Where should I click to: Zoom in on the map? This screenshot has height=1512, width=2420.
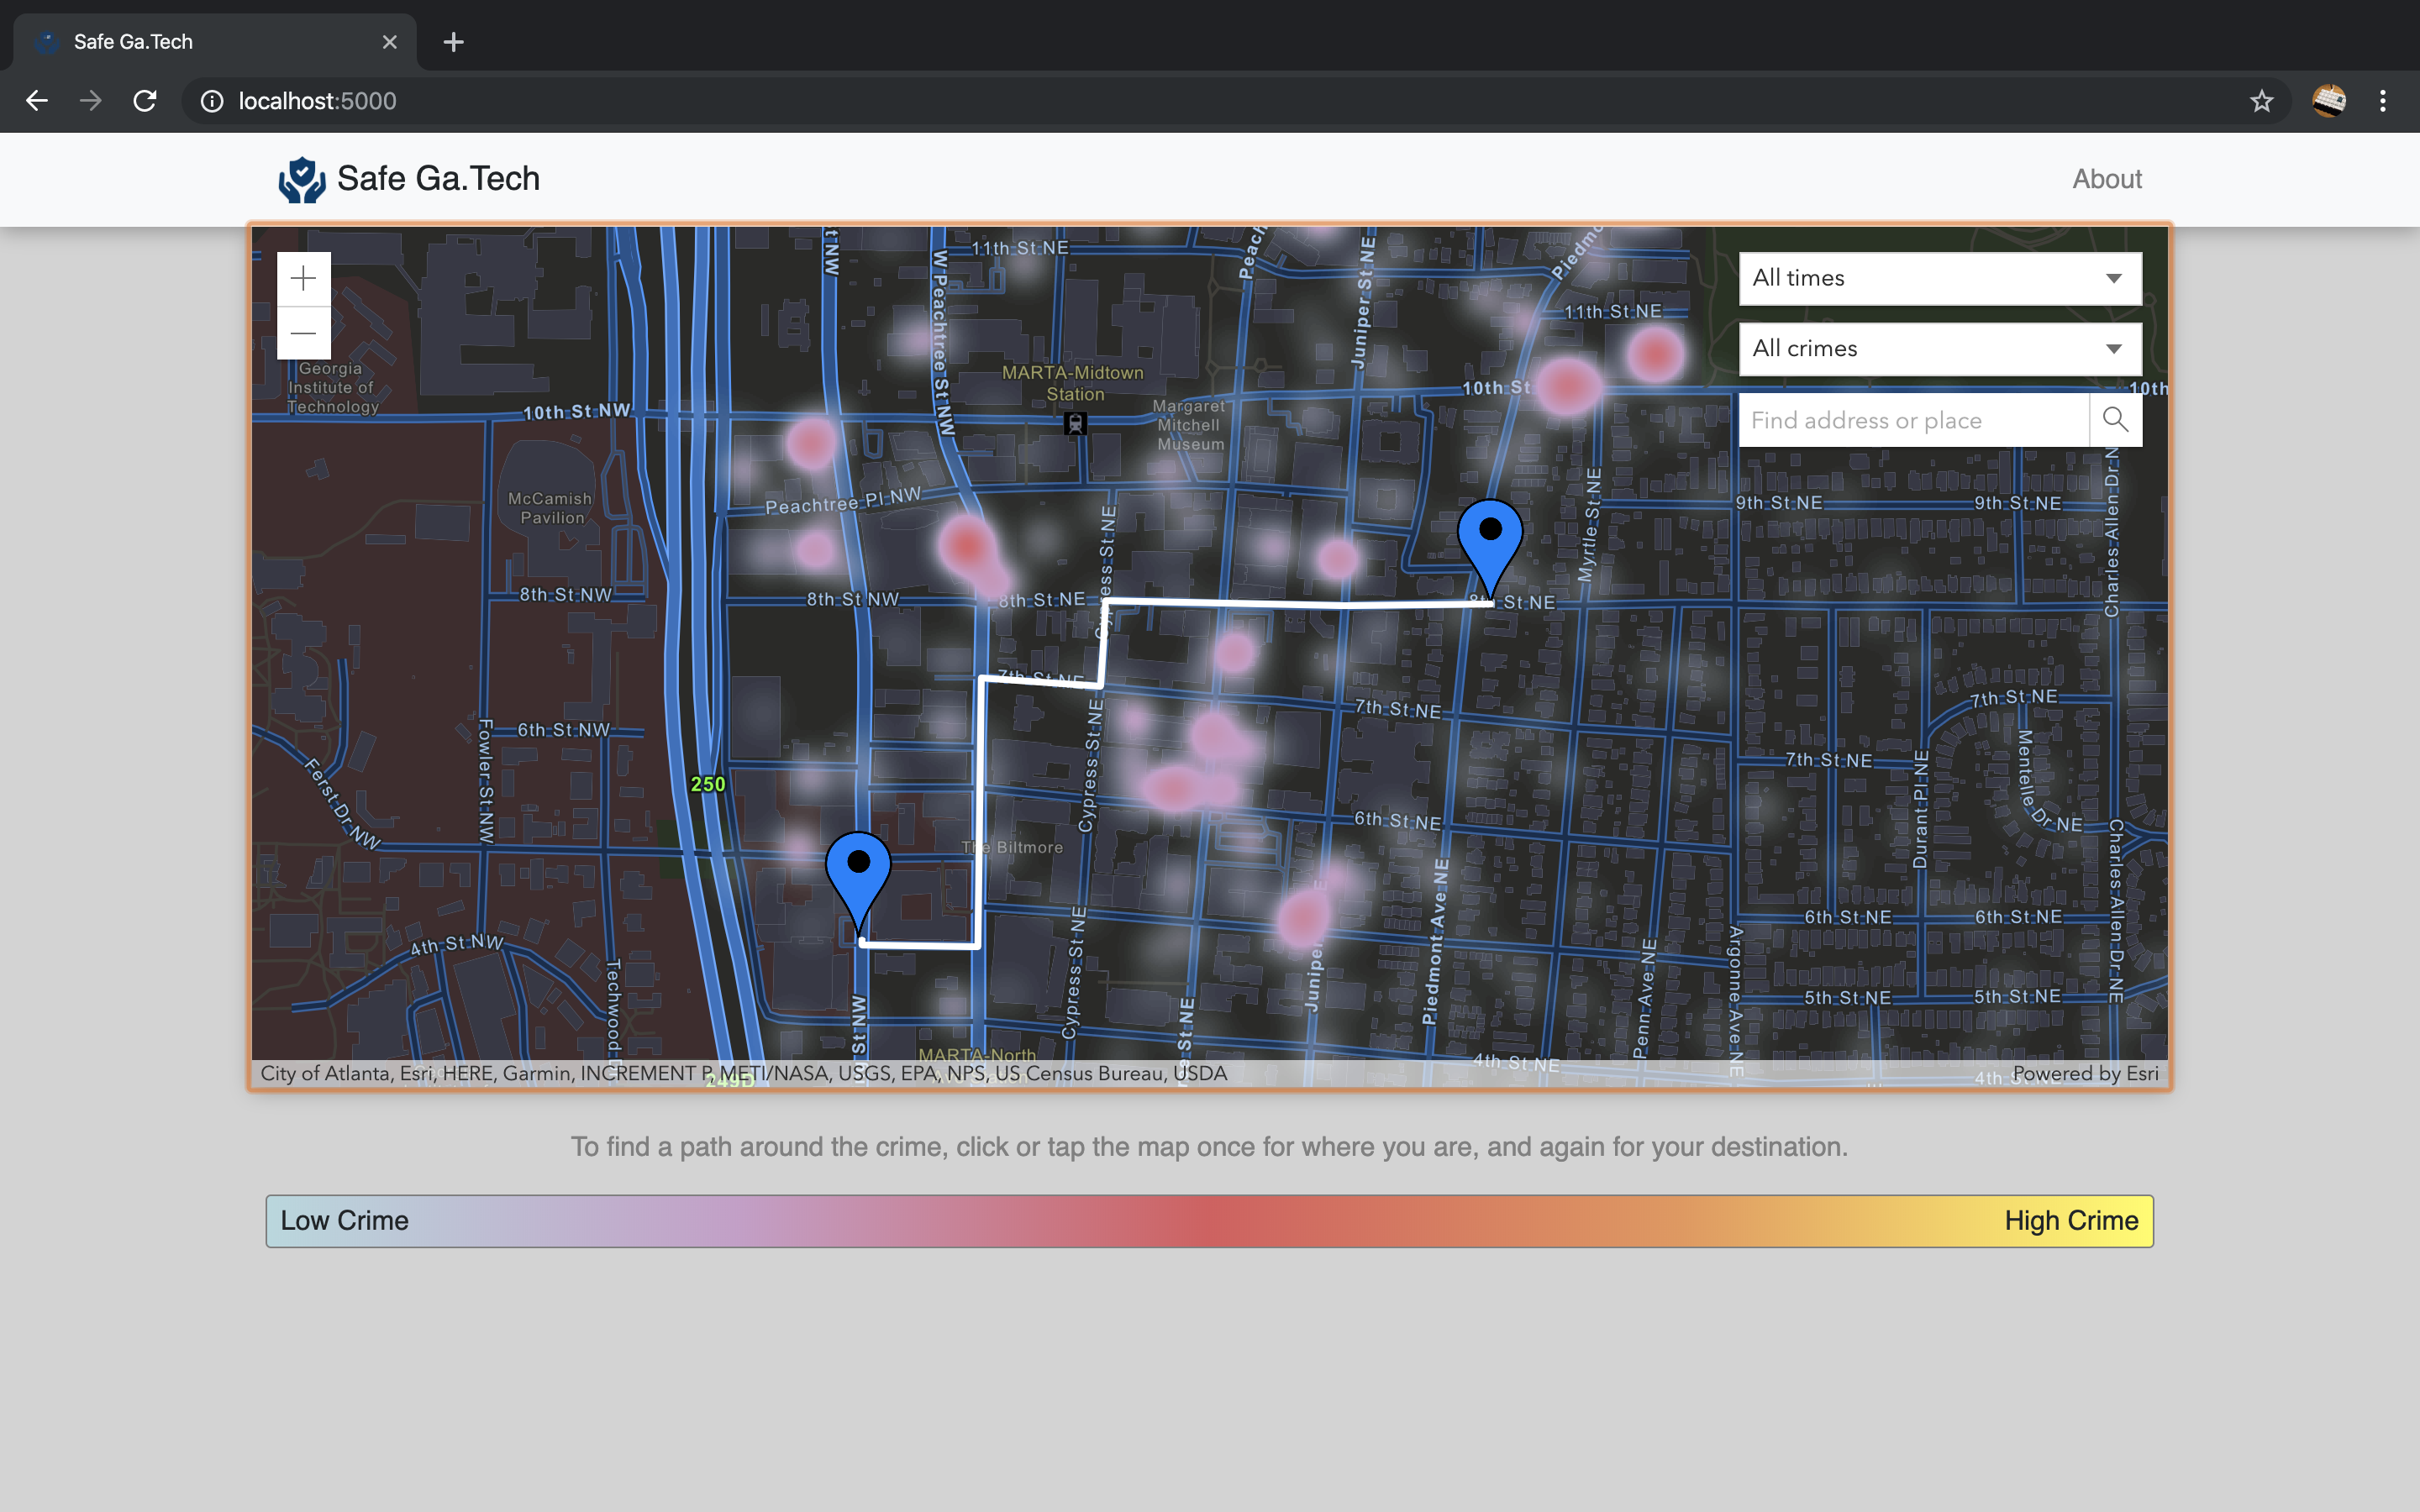(303, 279)
